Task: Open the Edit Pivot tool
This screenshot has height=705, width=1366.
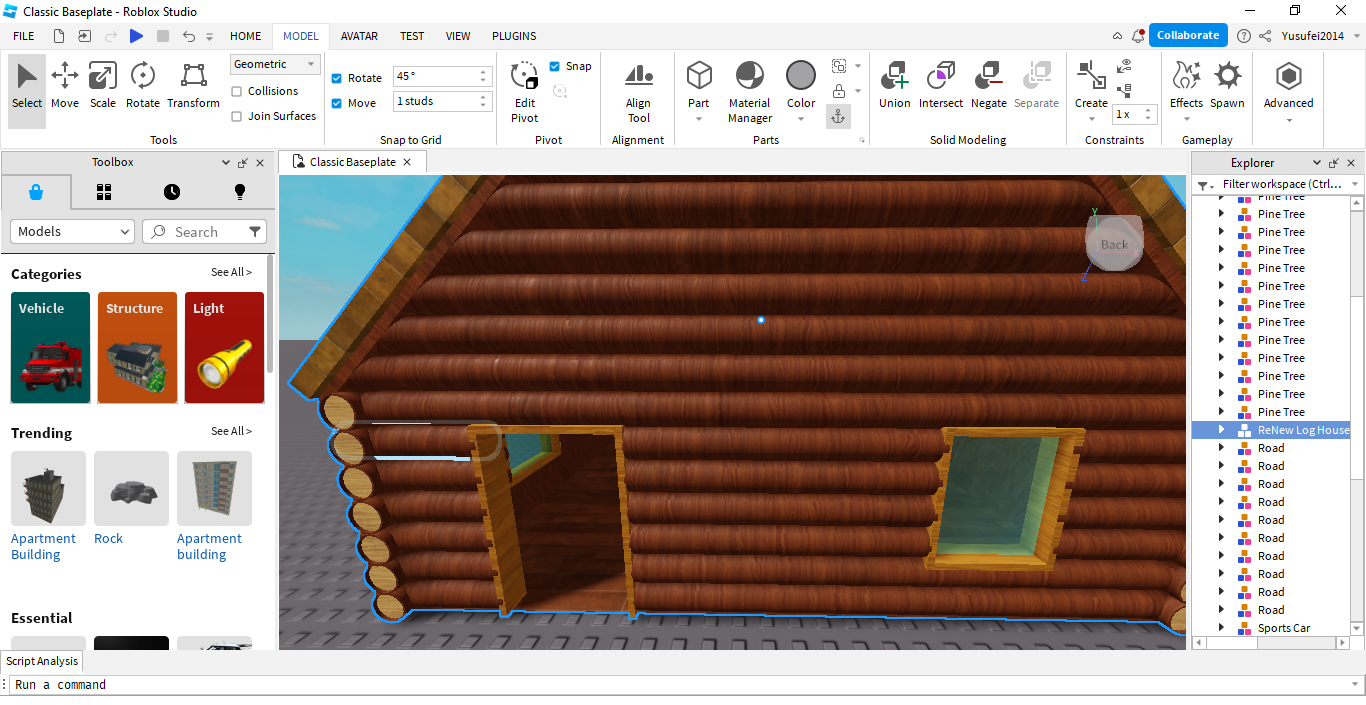Action: (524, 92)
